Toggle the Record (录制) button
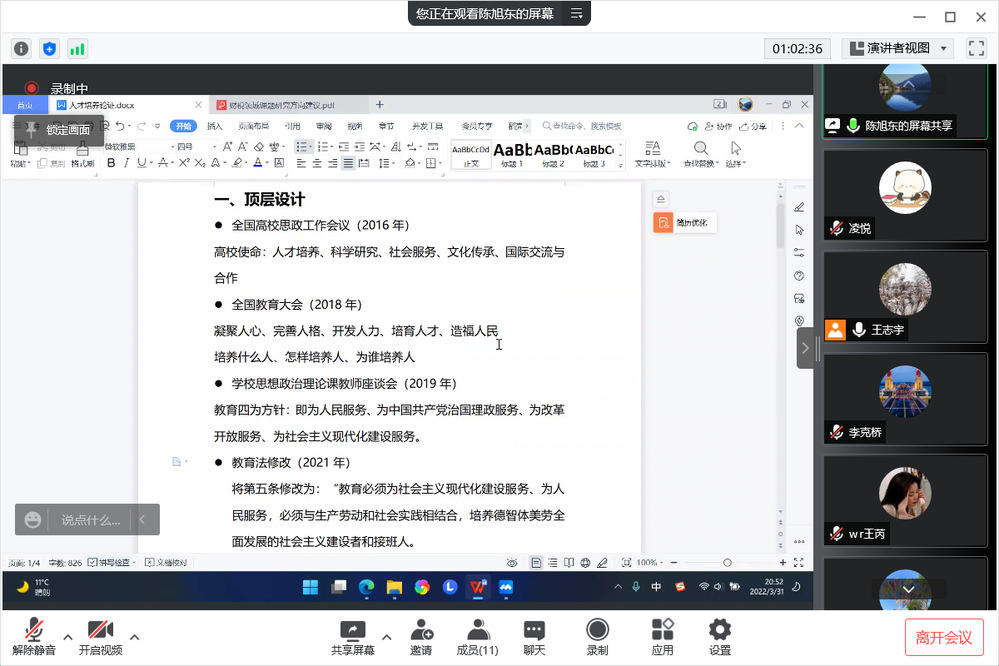The height and width of the screenshot is (666, 999). coord(597,637)
